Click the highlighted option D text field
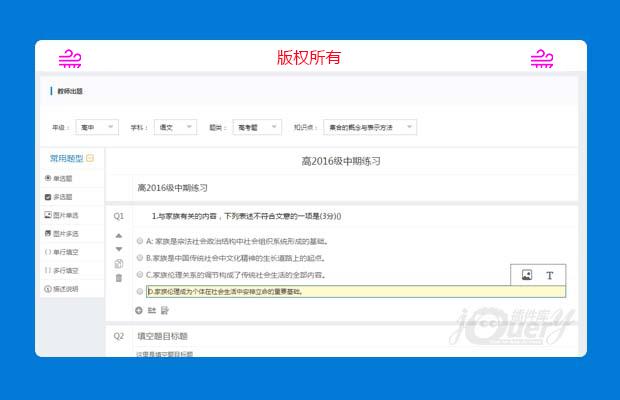620x400 pixels. click(x=356, y=292)
